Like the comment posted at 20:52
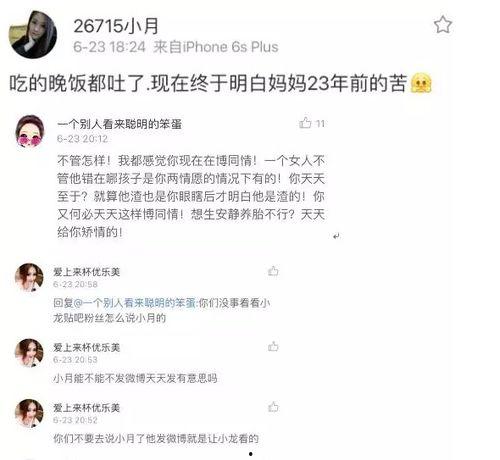 point(273,407)
